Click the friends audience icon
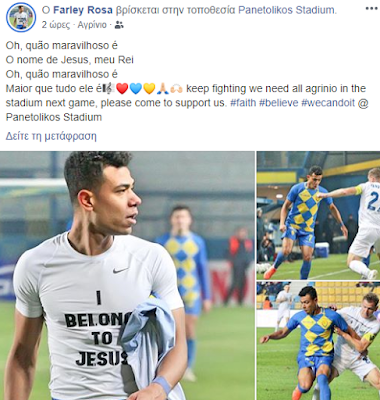The height and width of the screenshot is (400, 380). pyautogui.click(x=119, y=25)
